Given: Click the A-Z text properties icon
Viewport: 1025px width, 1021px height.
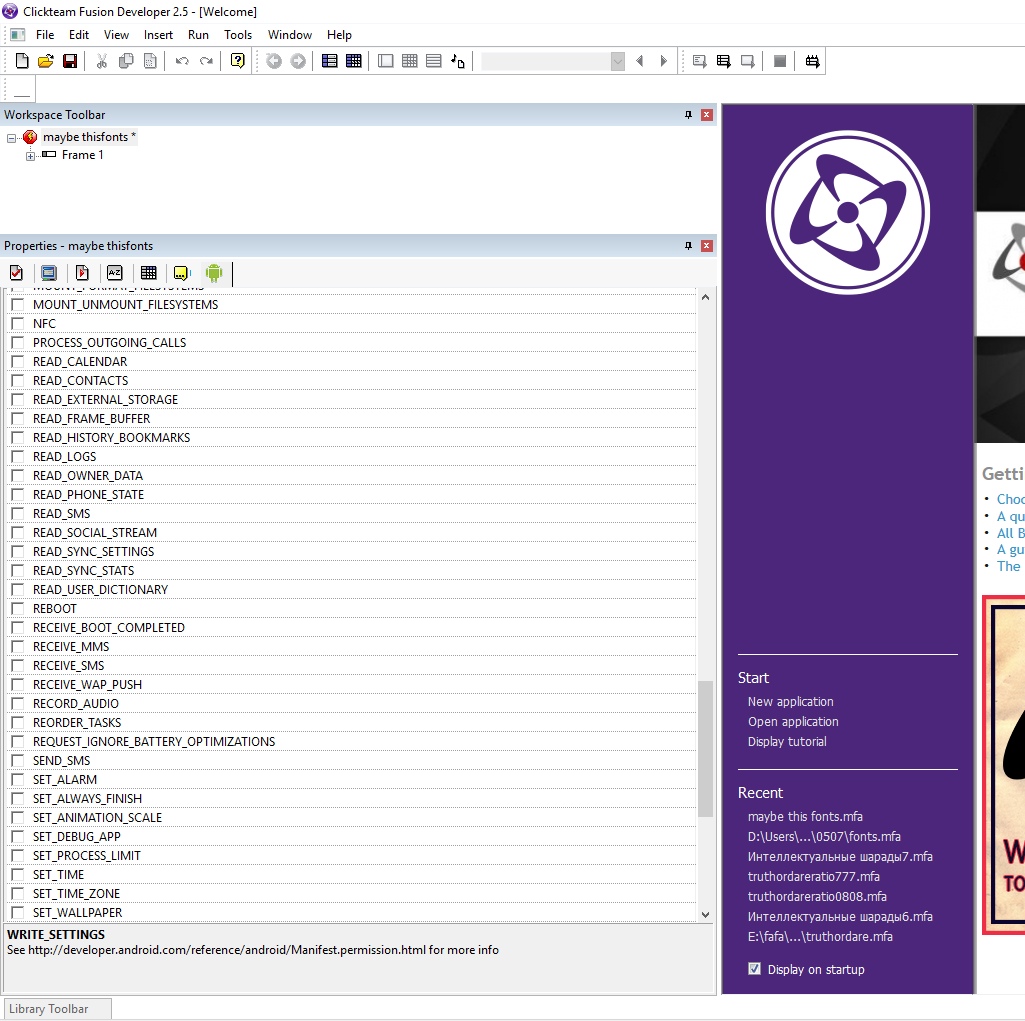Looking at the screenshot, I should coord(114,273).
